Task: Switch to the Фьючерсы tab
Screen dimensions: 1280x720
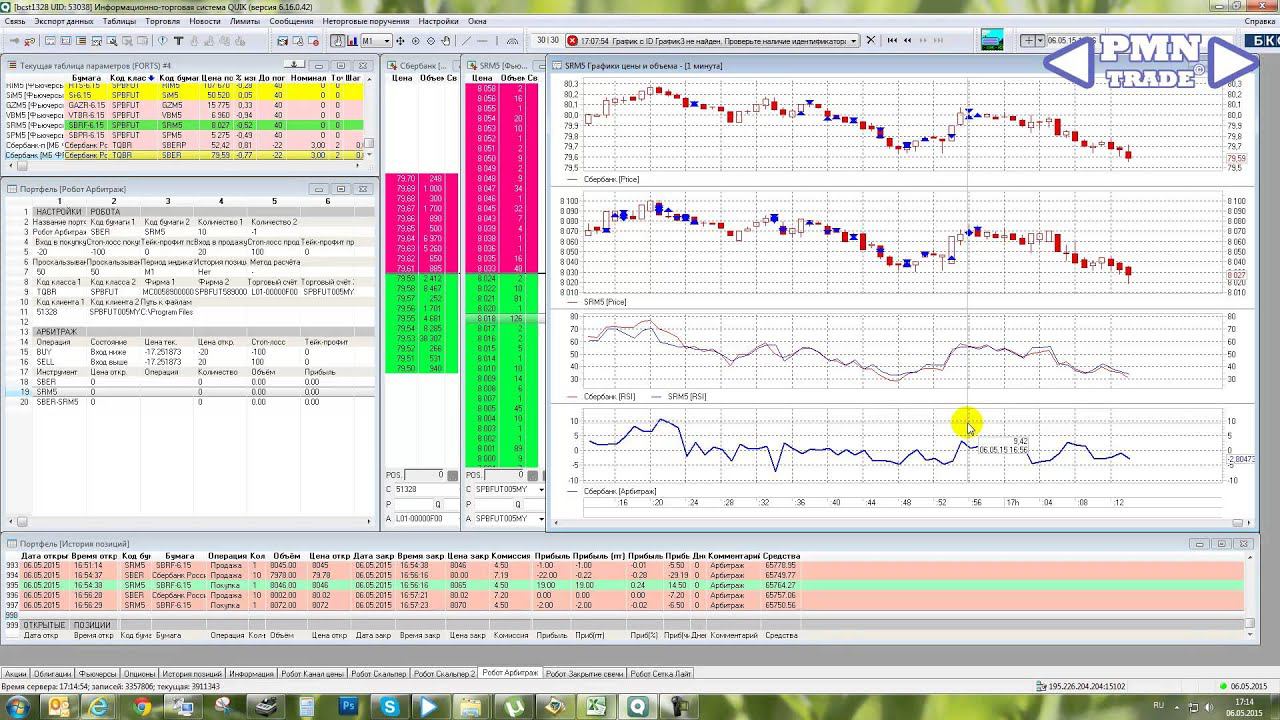Action: click(98, 674)
